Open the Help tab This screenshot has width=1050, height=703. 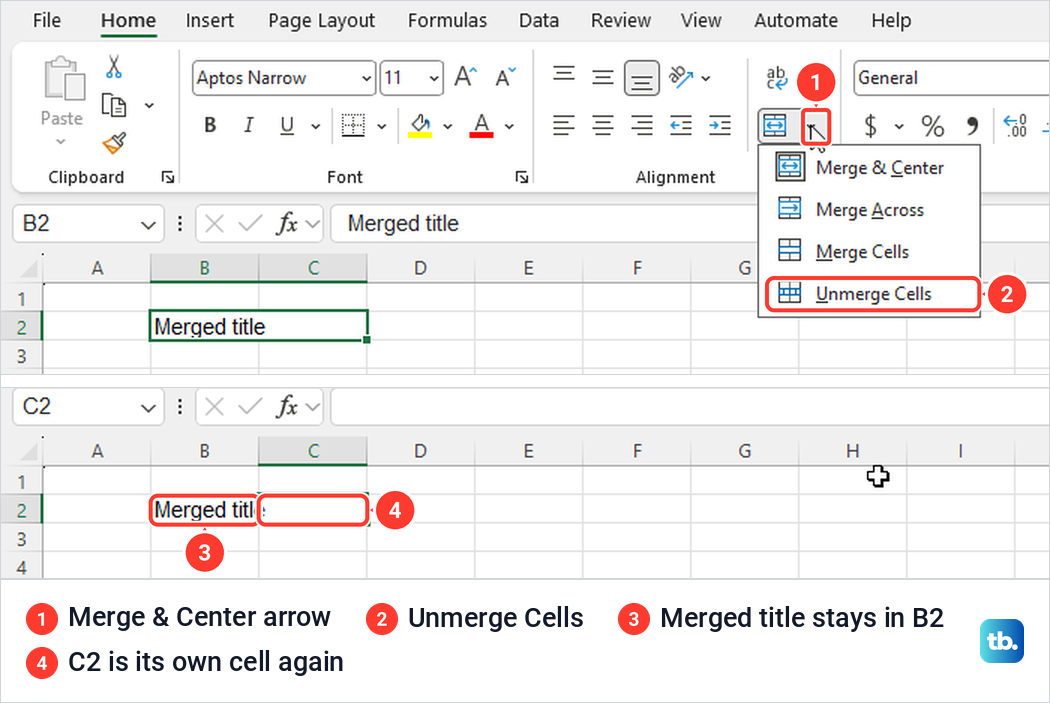click(x=891, y=20)
